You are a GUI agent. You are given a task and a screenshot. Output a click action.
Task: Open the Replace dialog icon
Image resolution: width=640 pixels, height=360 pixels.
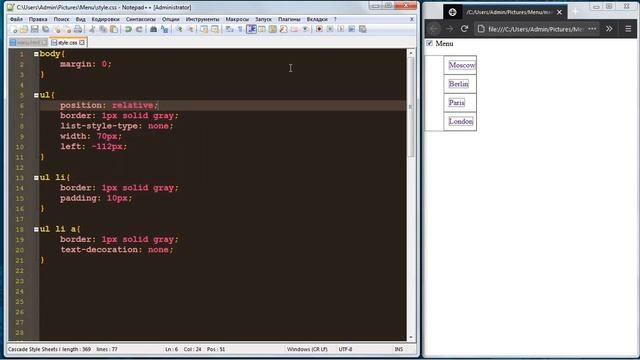(164, 29)
